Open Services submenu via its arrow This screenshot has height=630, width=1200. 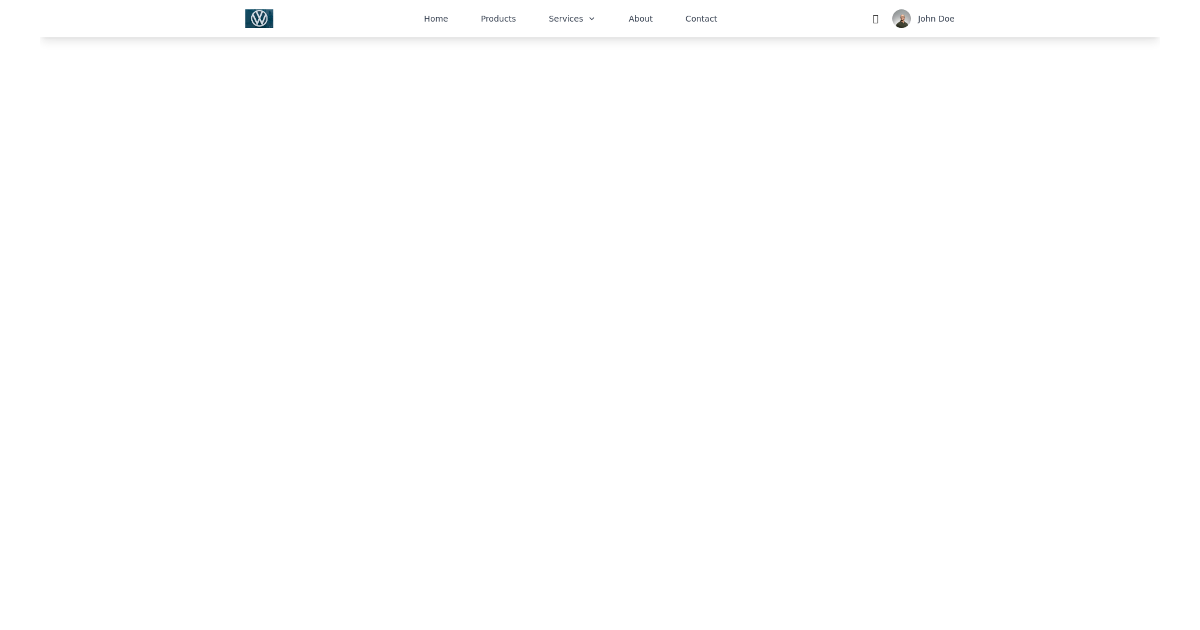coord(591,18)
